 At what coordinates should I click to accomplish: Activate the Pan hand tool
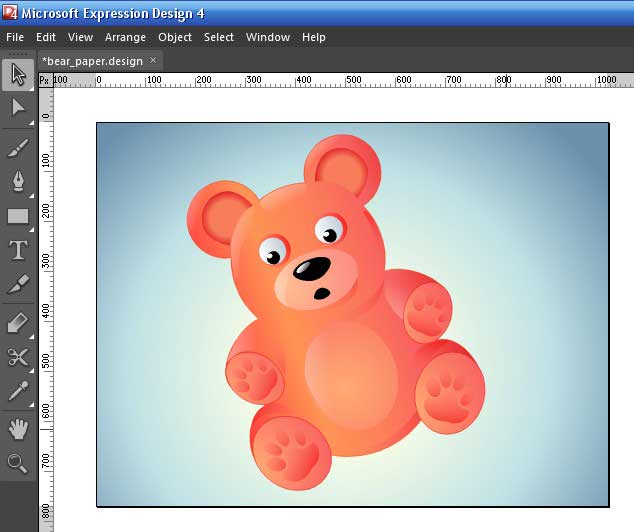18,429
